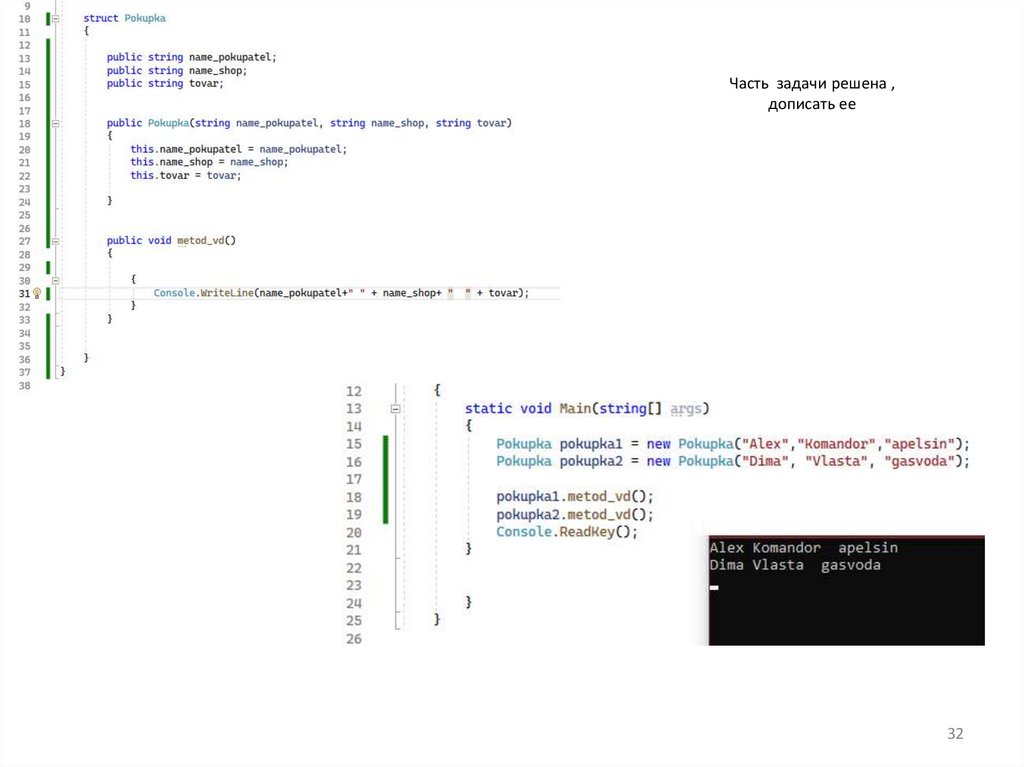Click the 'public string name_shop;' field line

176,71
